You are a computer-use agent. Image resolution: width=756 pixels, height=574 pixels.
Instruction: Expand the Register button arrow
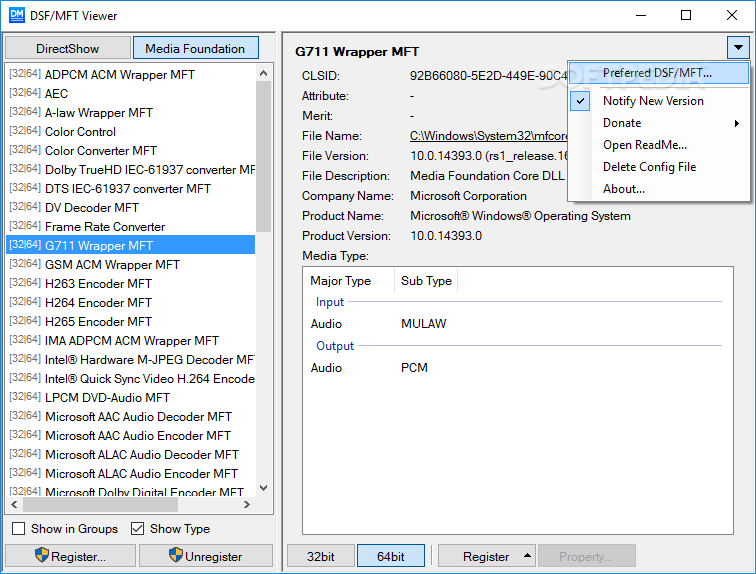coord(527,556)
